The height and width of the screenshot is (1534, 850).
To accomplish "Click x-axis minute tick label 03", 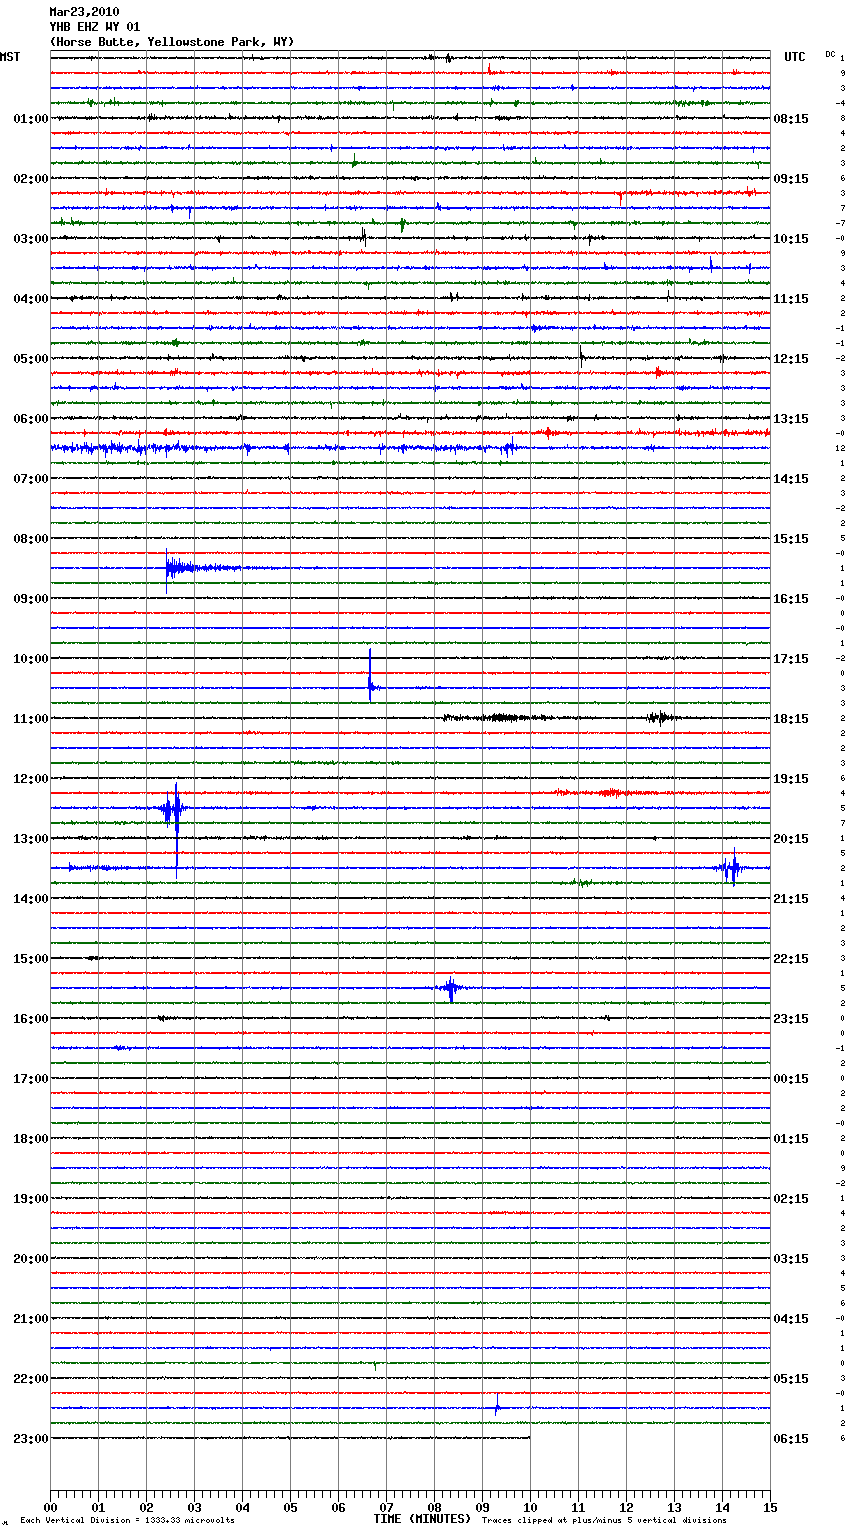I will click(x=194, y=1507).
